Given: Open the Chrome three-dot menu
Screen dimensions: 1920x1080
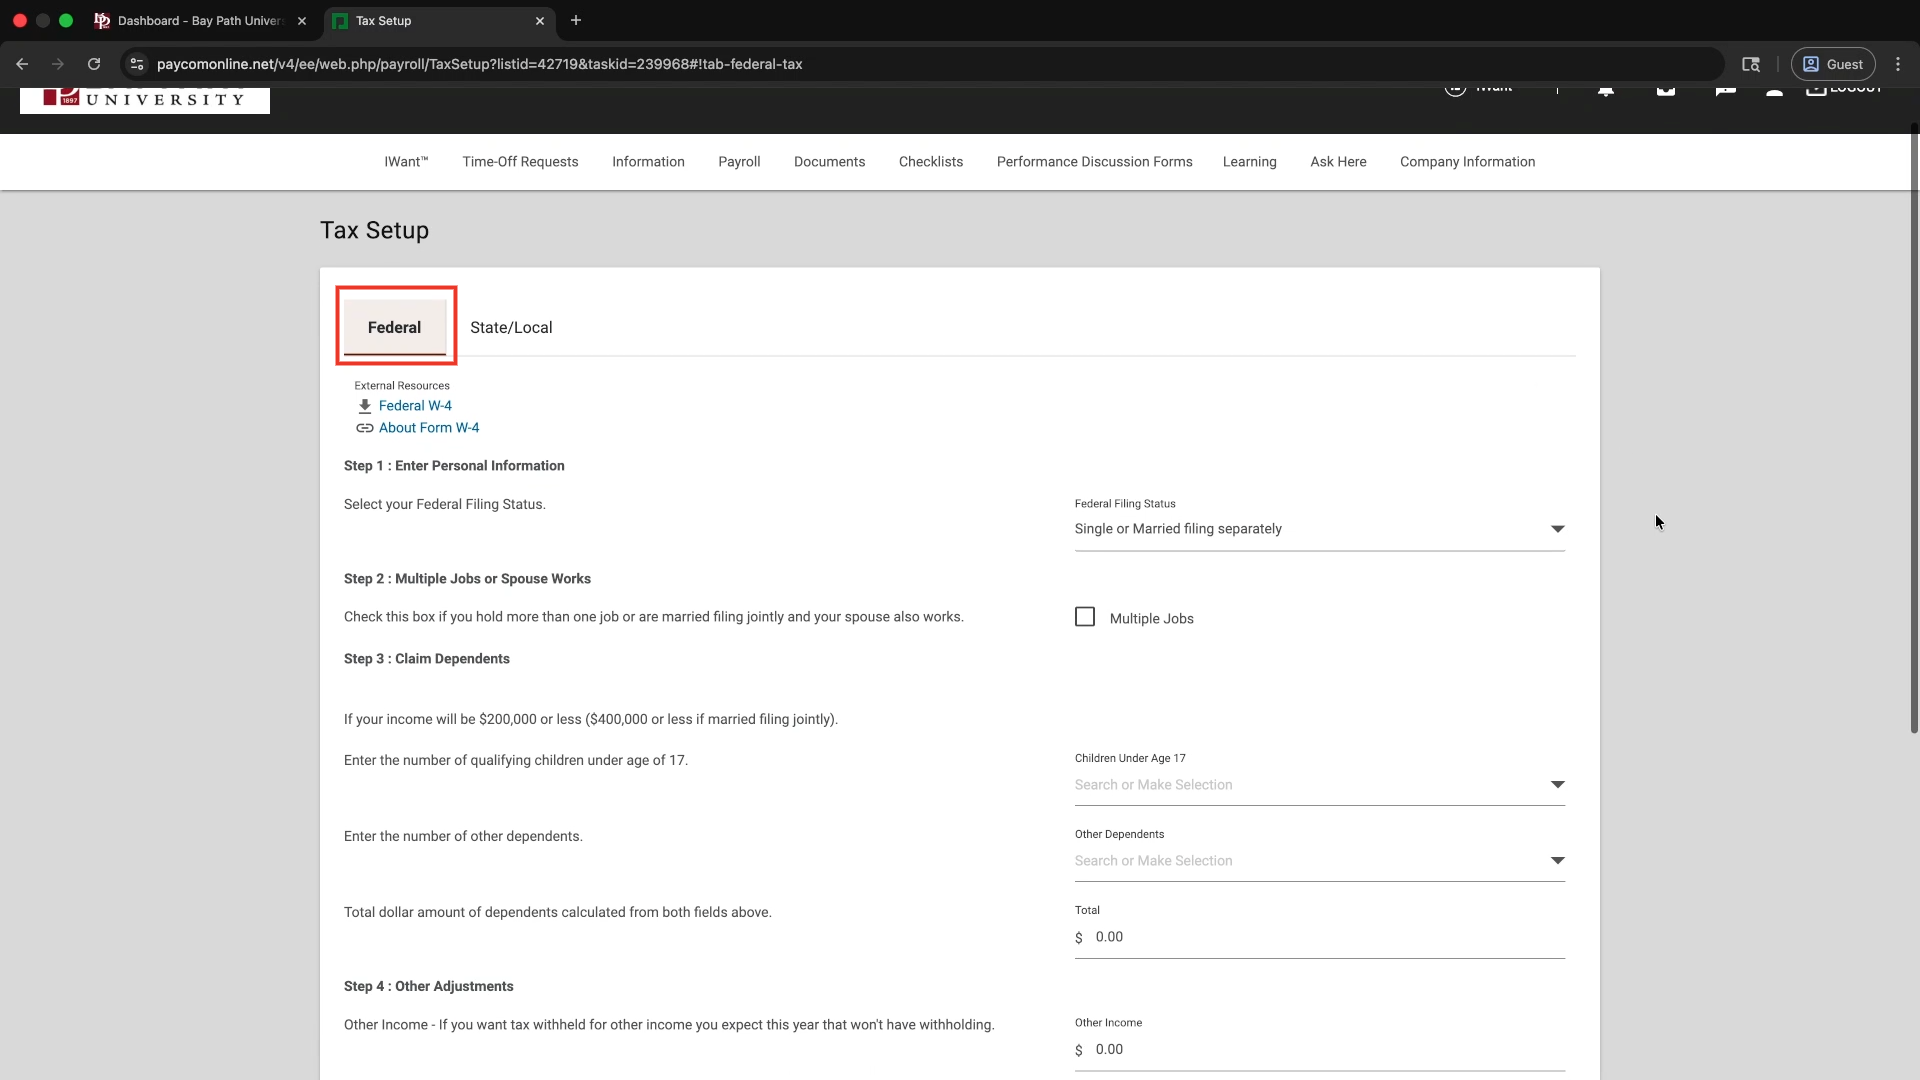Looking at the screenshot, I should click(1898, 64).
